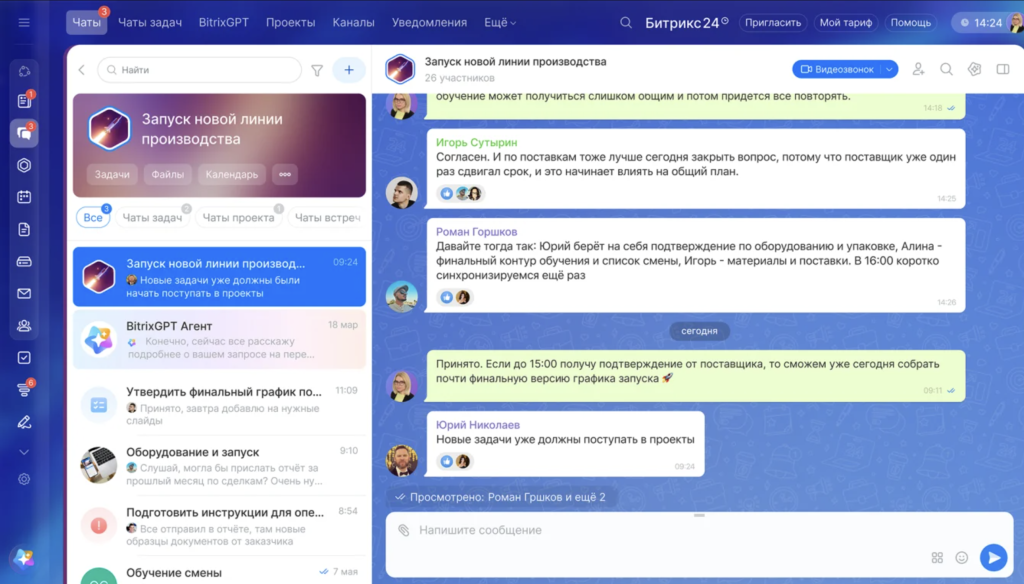Click sender name Роман Горшков
This screenshot has width=1024, height=584.
(x=476, y=232)
